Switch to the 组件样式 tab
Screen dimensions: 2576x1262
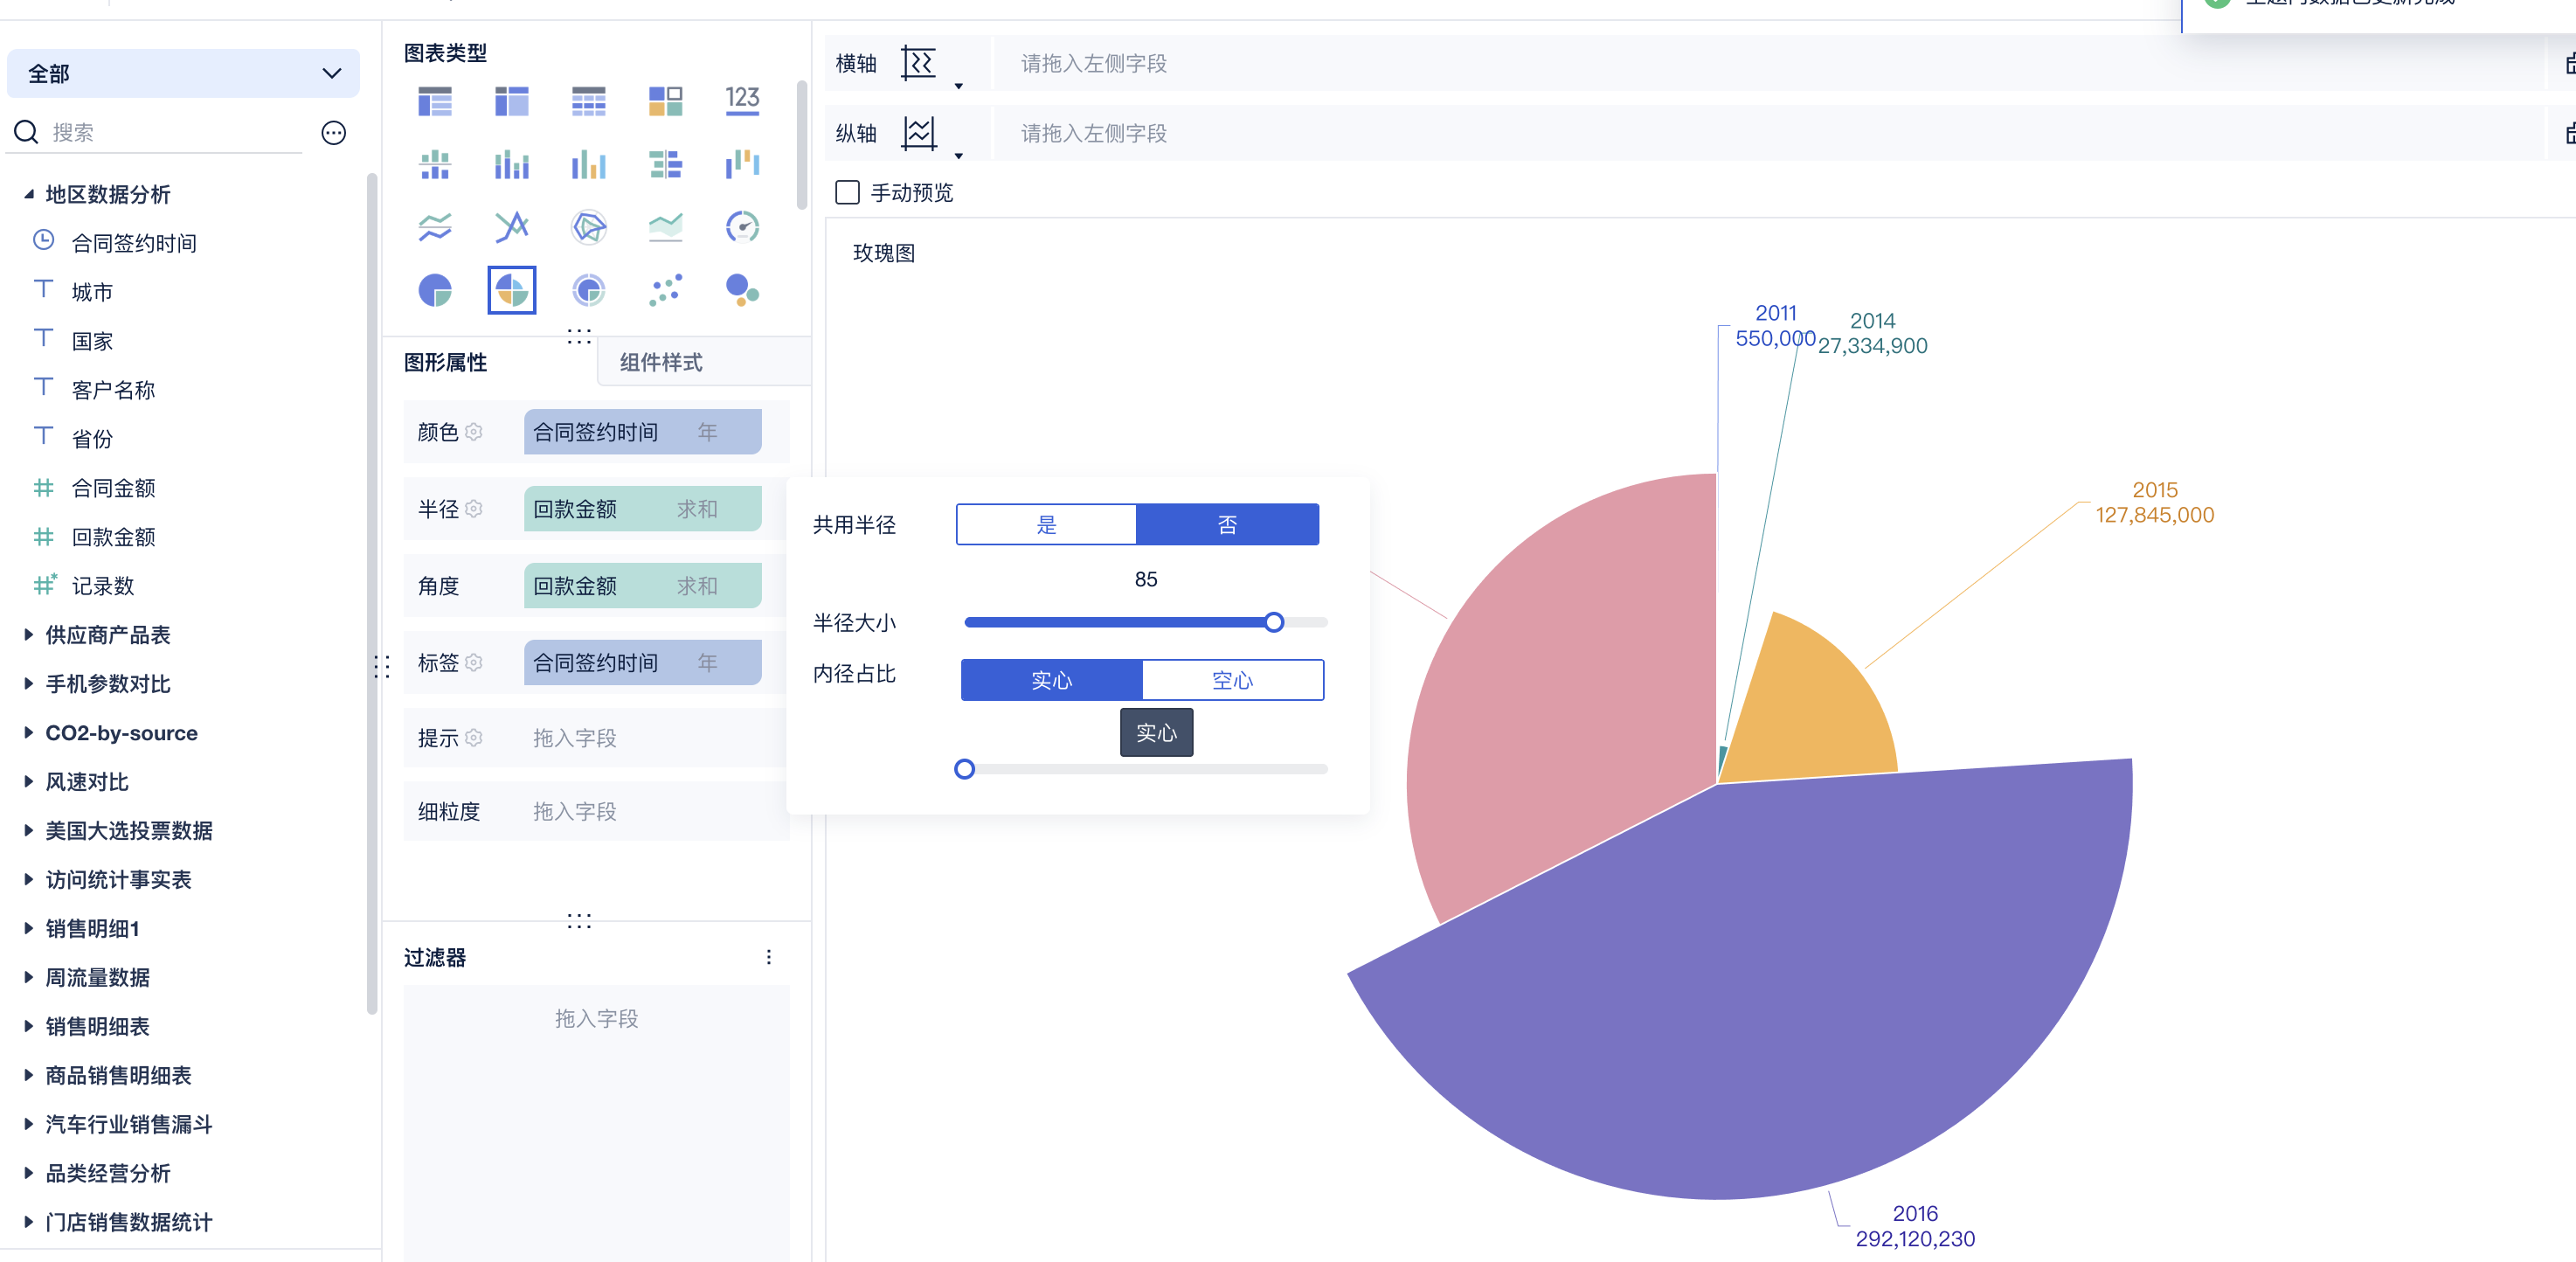[x=661, y=362]
